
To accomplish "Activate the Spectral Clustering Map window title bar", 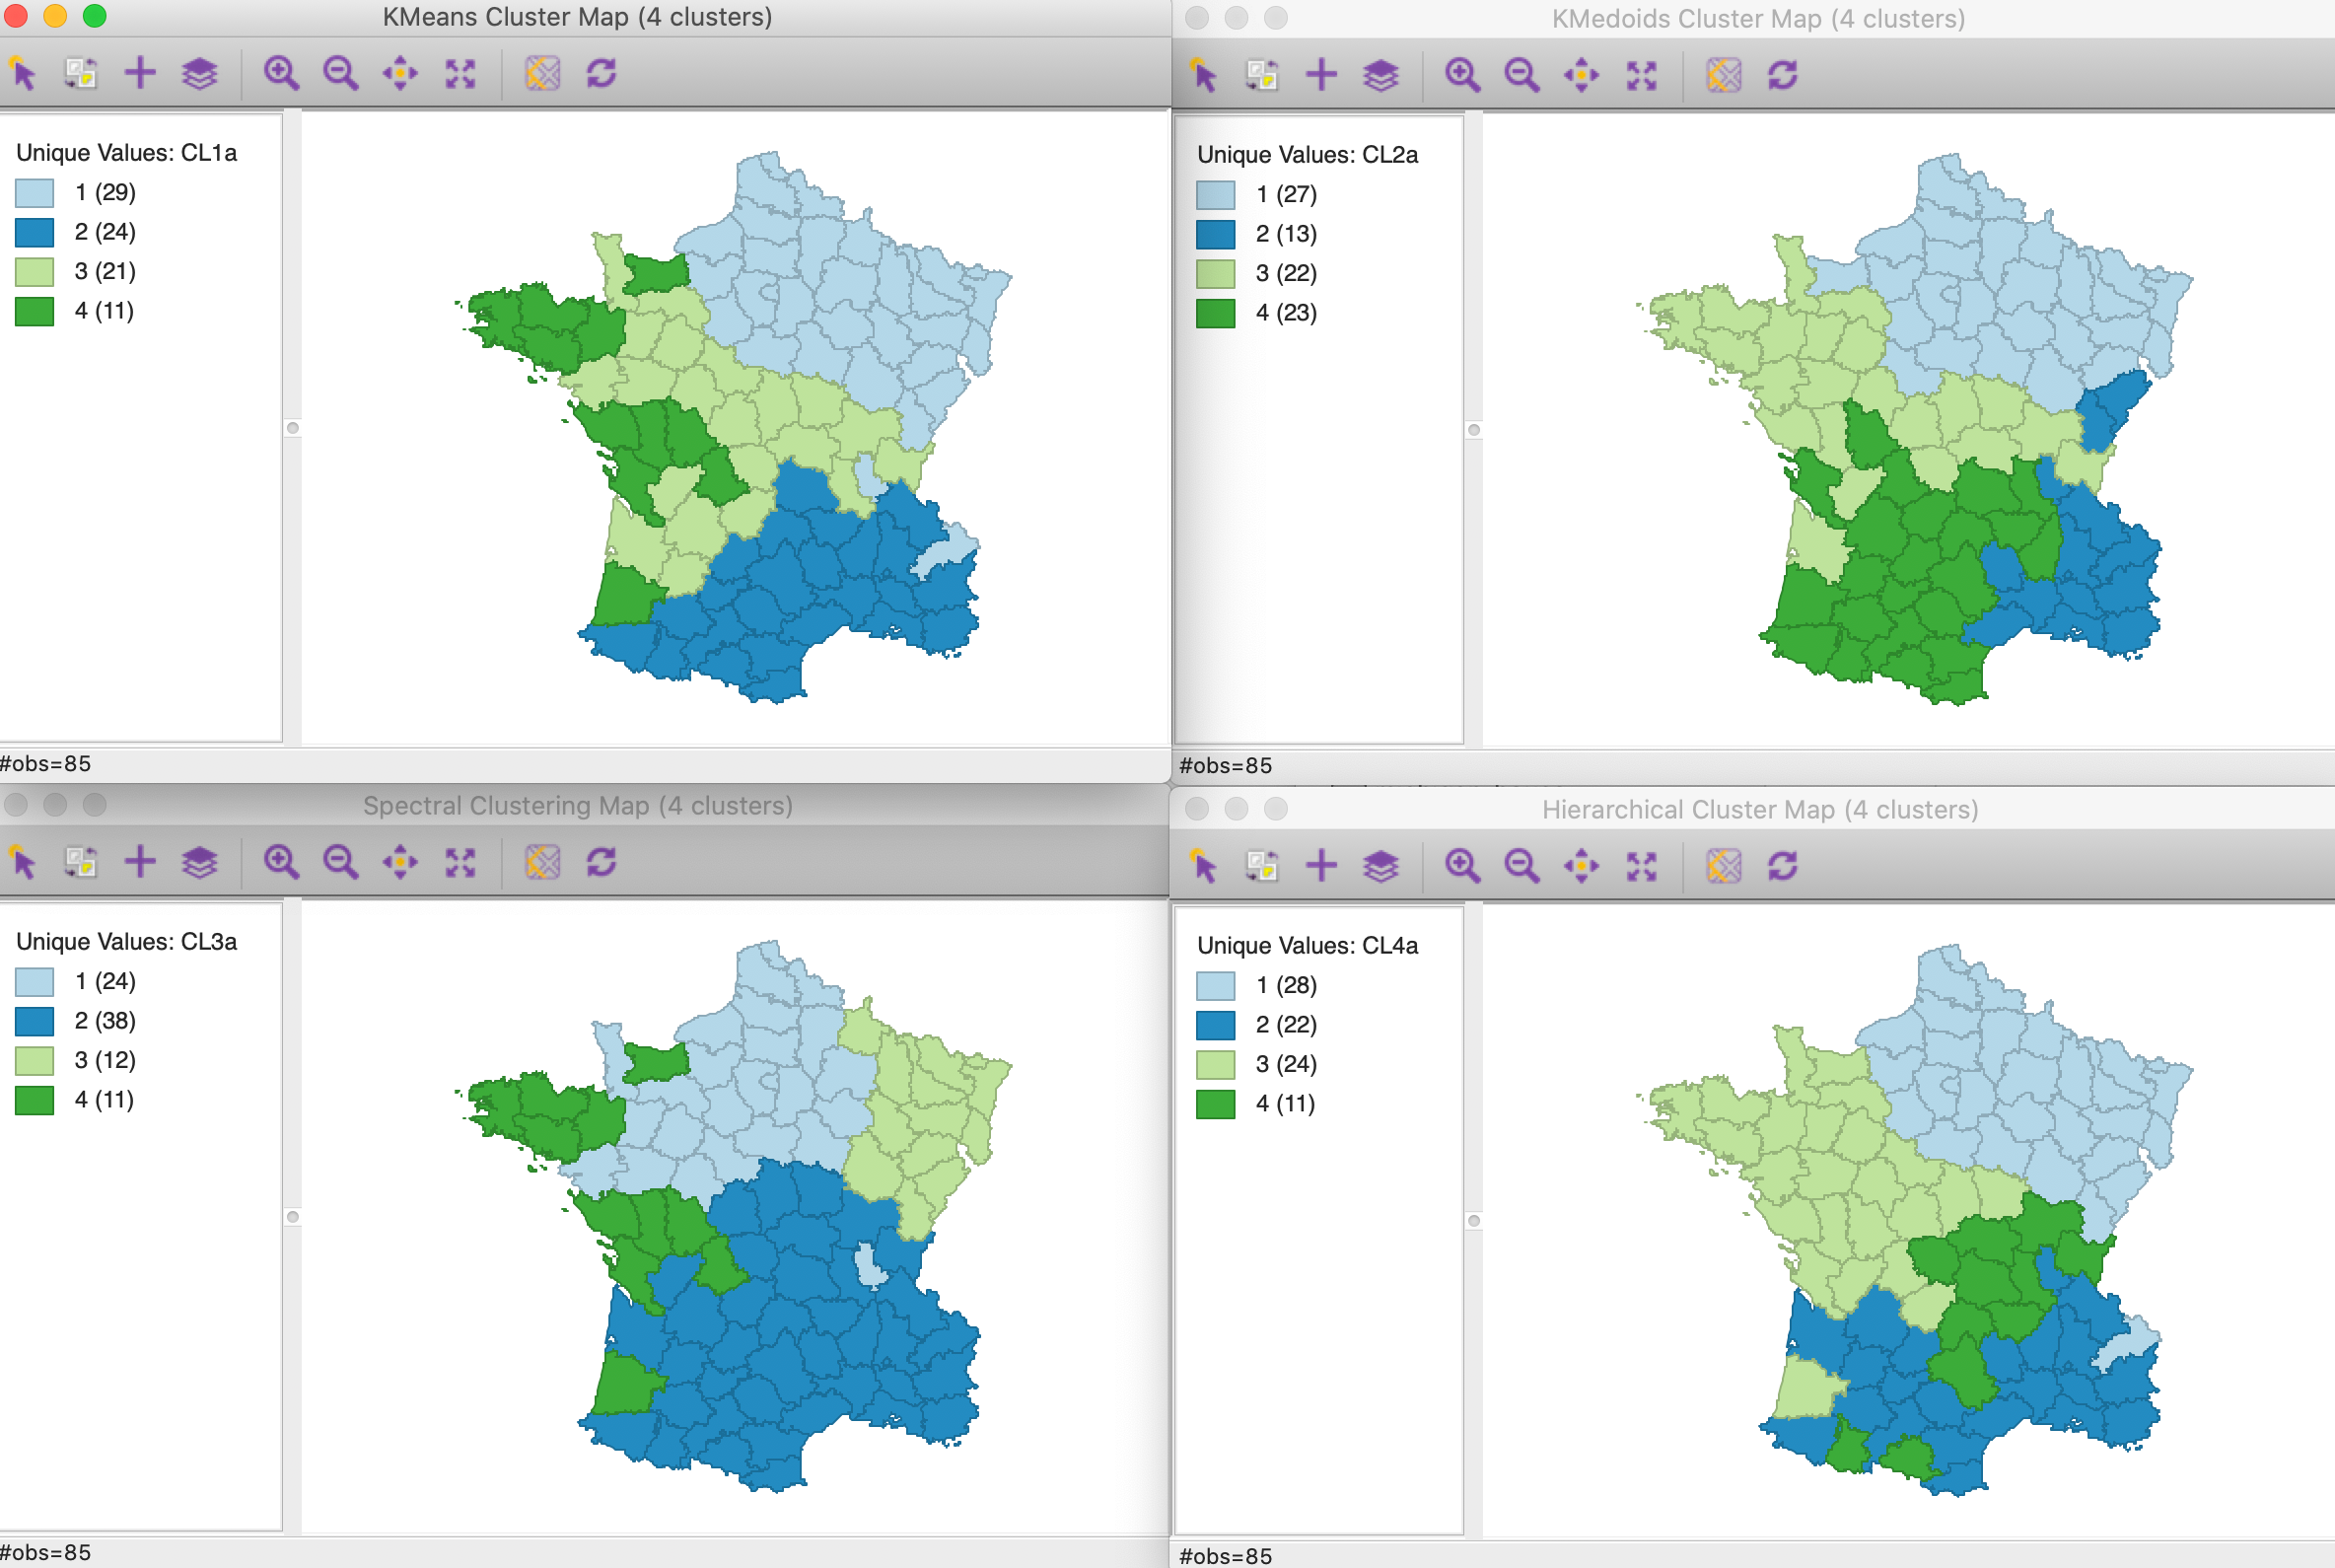I will coord(577,806).
